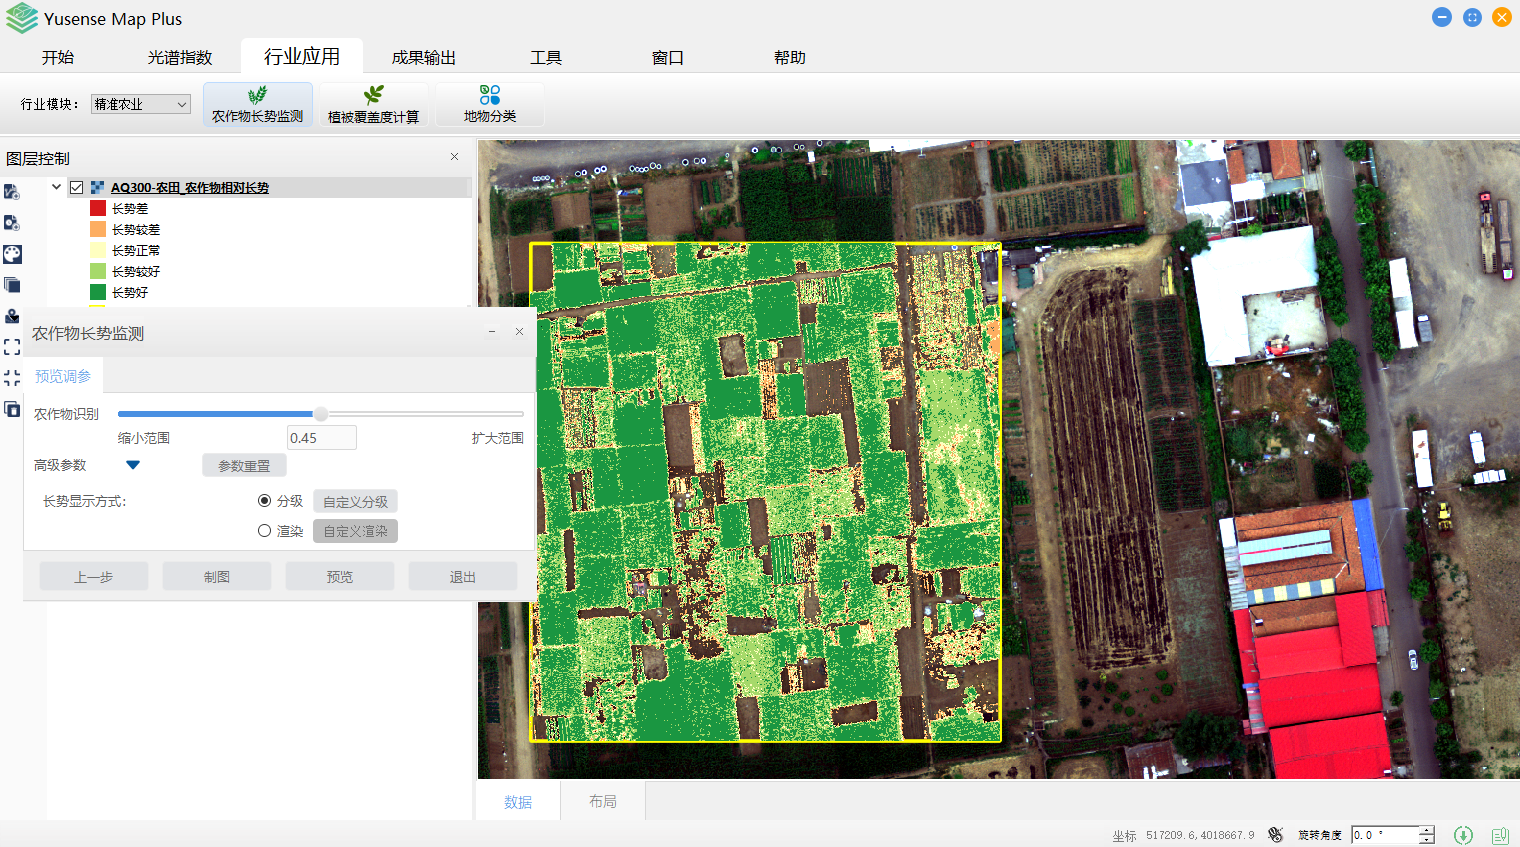Image resolution: width=1520 pixels, height=847 pixels.
Task: Select the 分级 radio button
Action: pyautogui.click(x=265, y=501)
